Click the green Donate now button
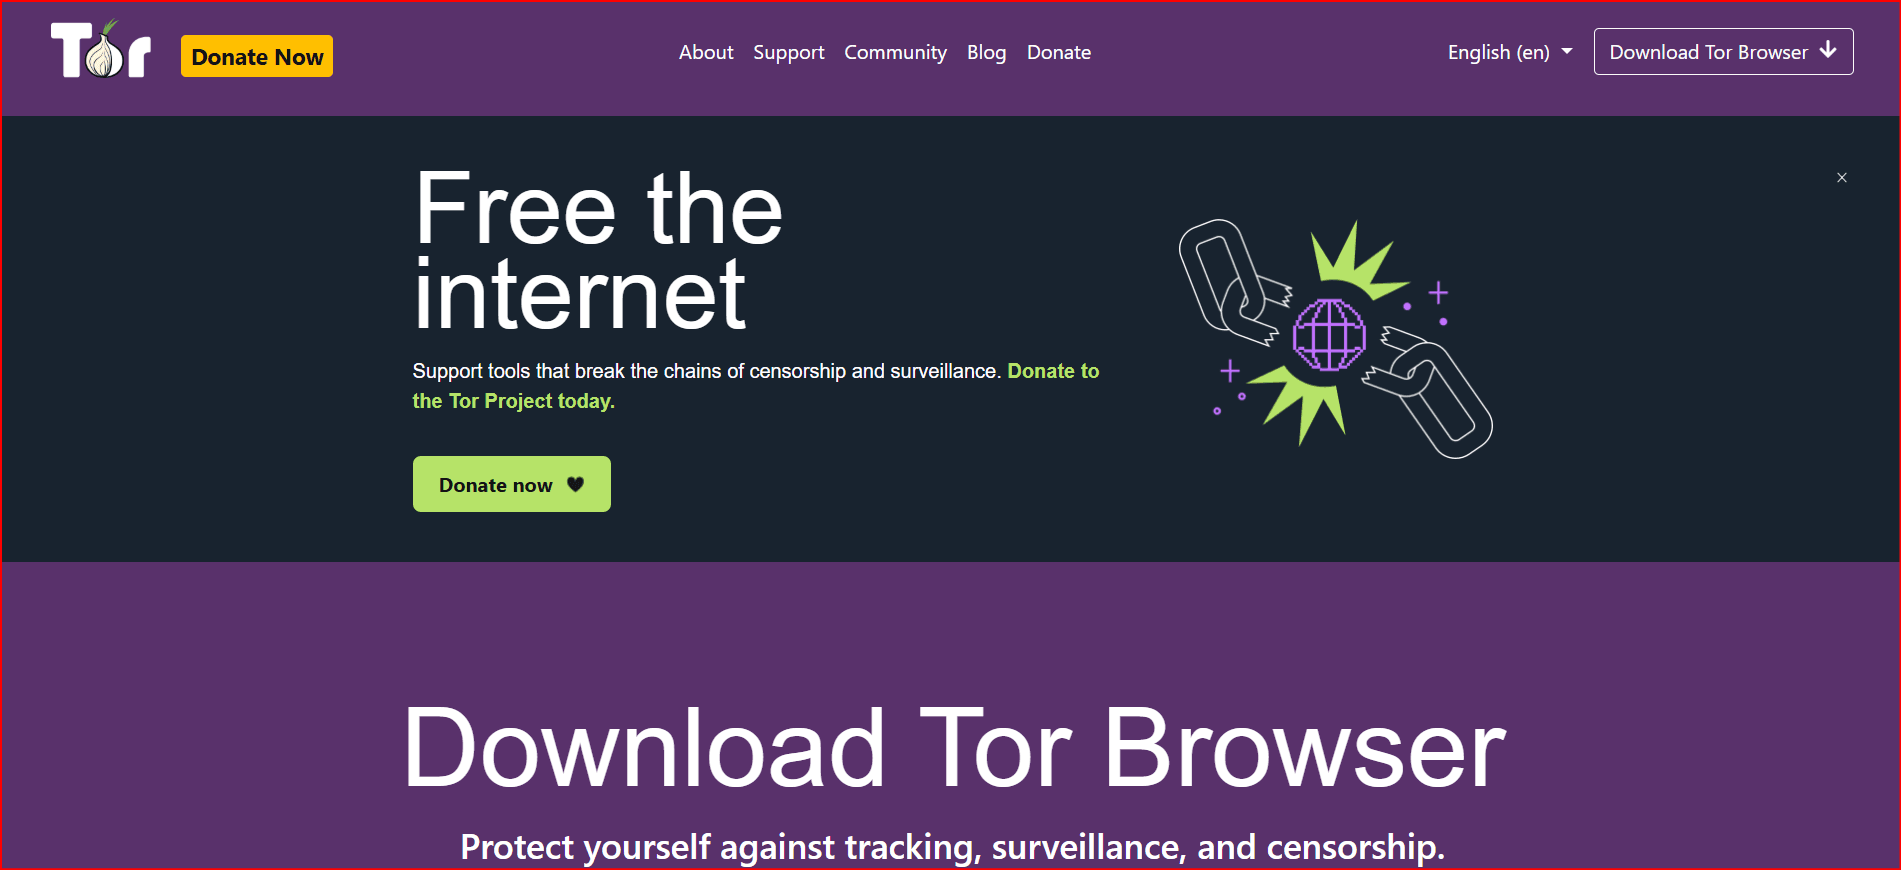This screenshot has height=870, width=1901. point(512,484)
